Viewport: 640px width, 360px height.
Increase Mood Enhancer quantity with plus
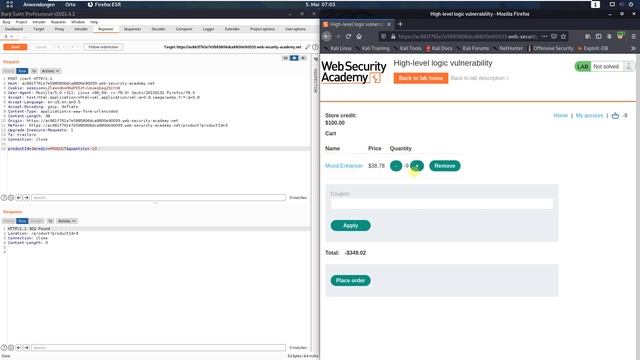[x=417, y=166]
